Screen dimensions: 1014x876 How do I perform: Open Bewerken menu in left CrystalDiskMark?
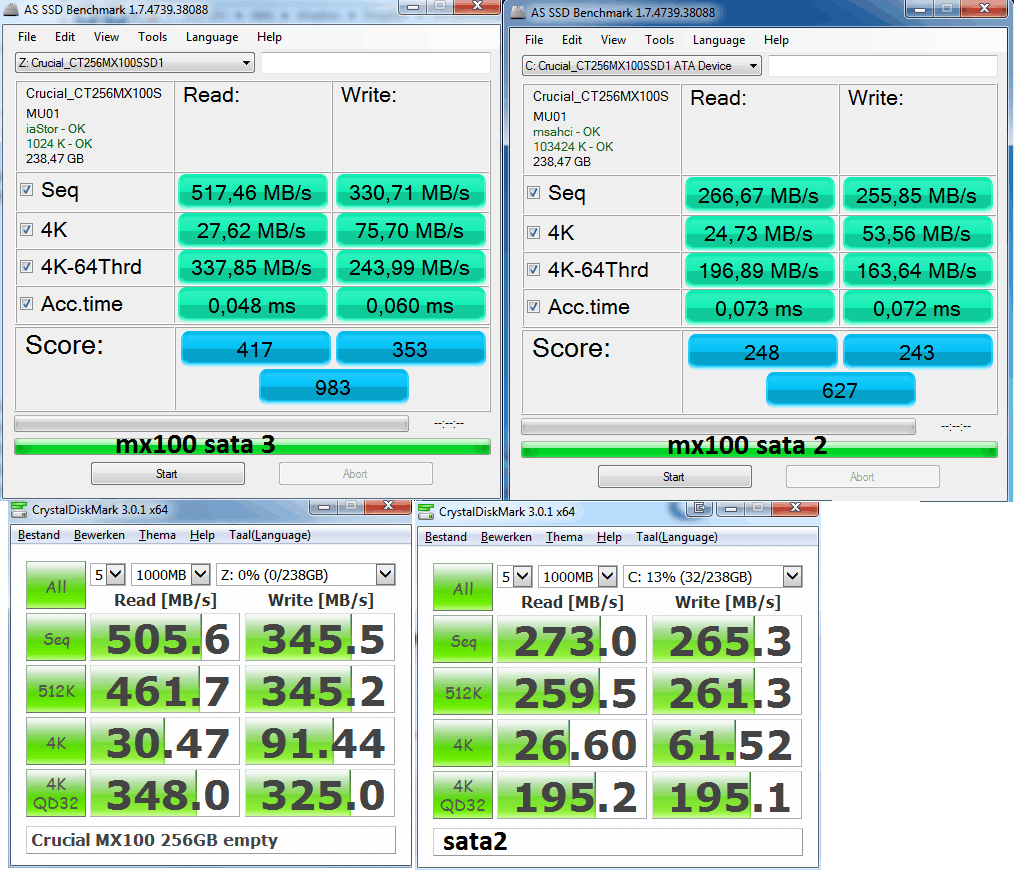99,535
